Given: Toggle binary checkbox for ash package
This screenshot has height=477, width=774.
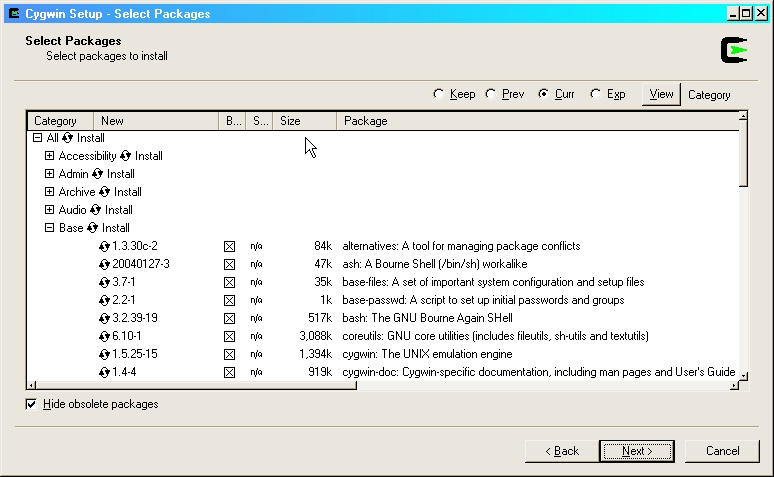Looking at the screenshot, I should point(230,264).
